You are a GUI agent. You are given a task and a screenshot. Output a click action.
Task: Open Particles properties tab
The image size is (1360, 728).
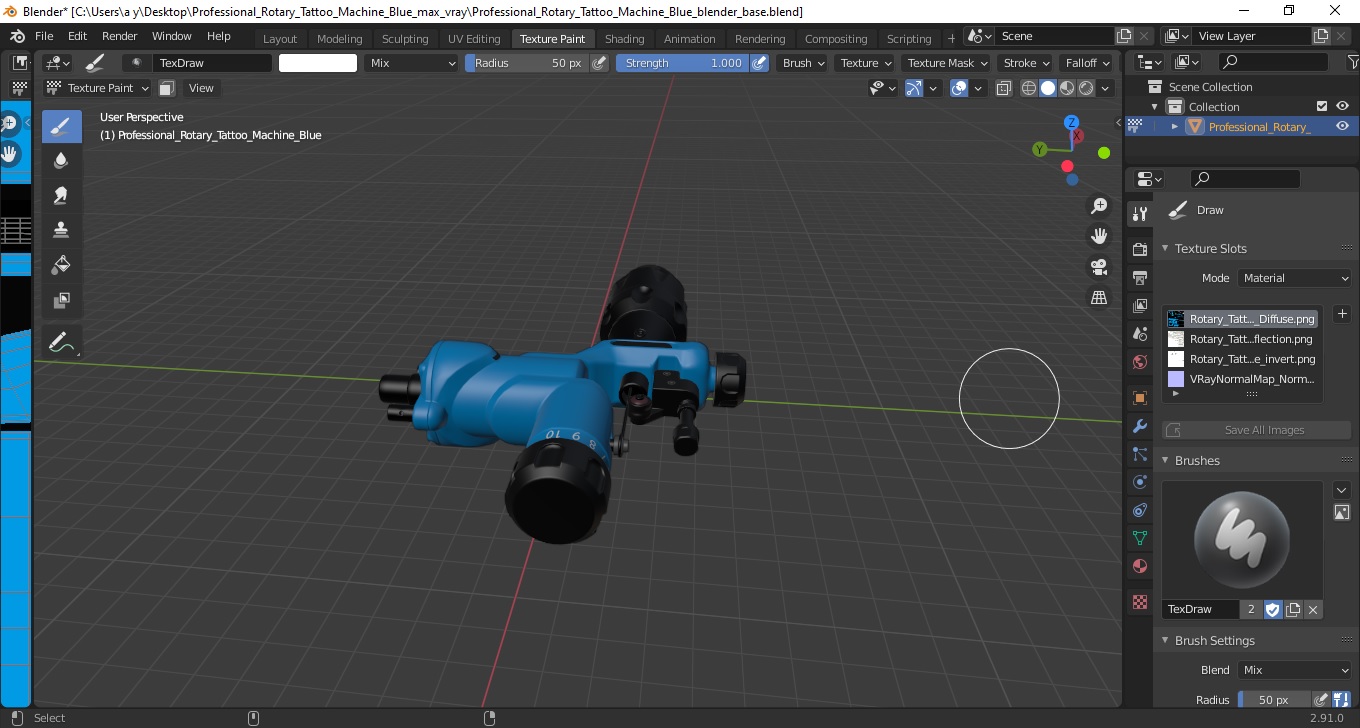1139,454
